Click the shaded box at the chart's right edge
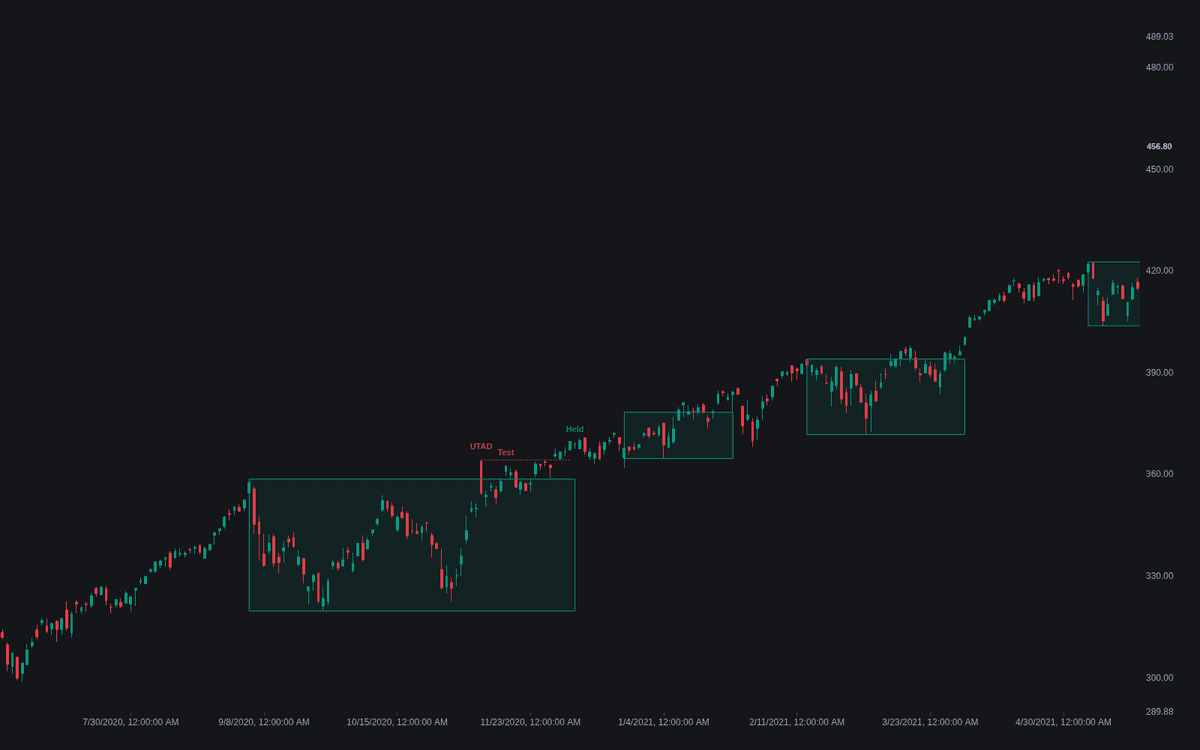1200x750 pixels. 1114,294
